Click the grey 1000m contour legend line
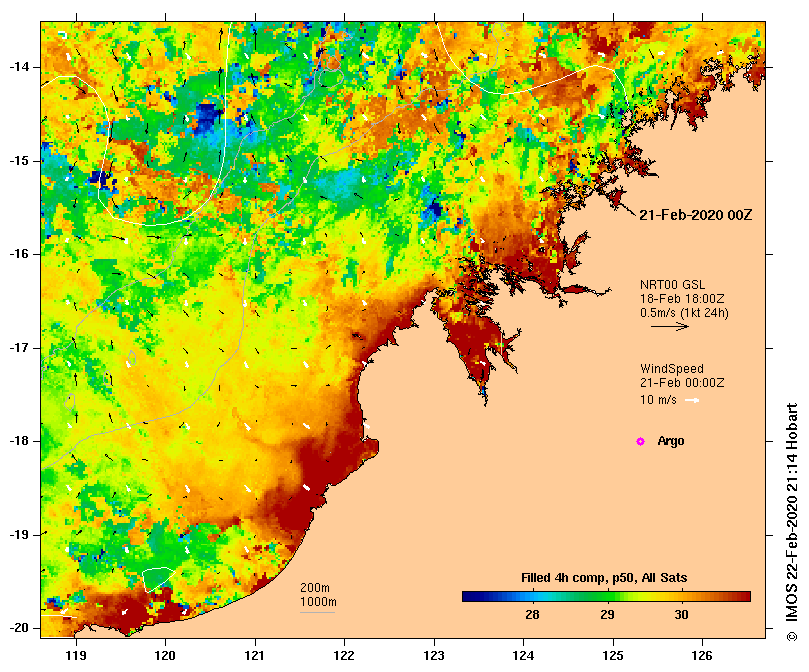Screen dimensions: 809x672 coord(318,613)
